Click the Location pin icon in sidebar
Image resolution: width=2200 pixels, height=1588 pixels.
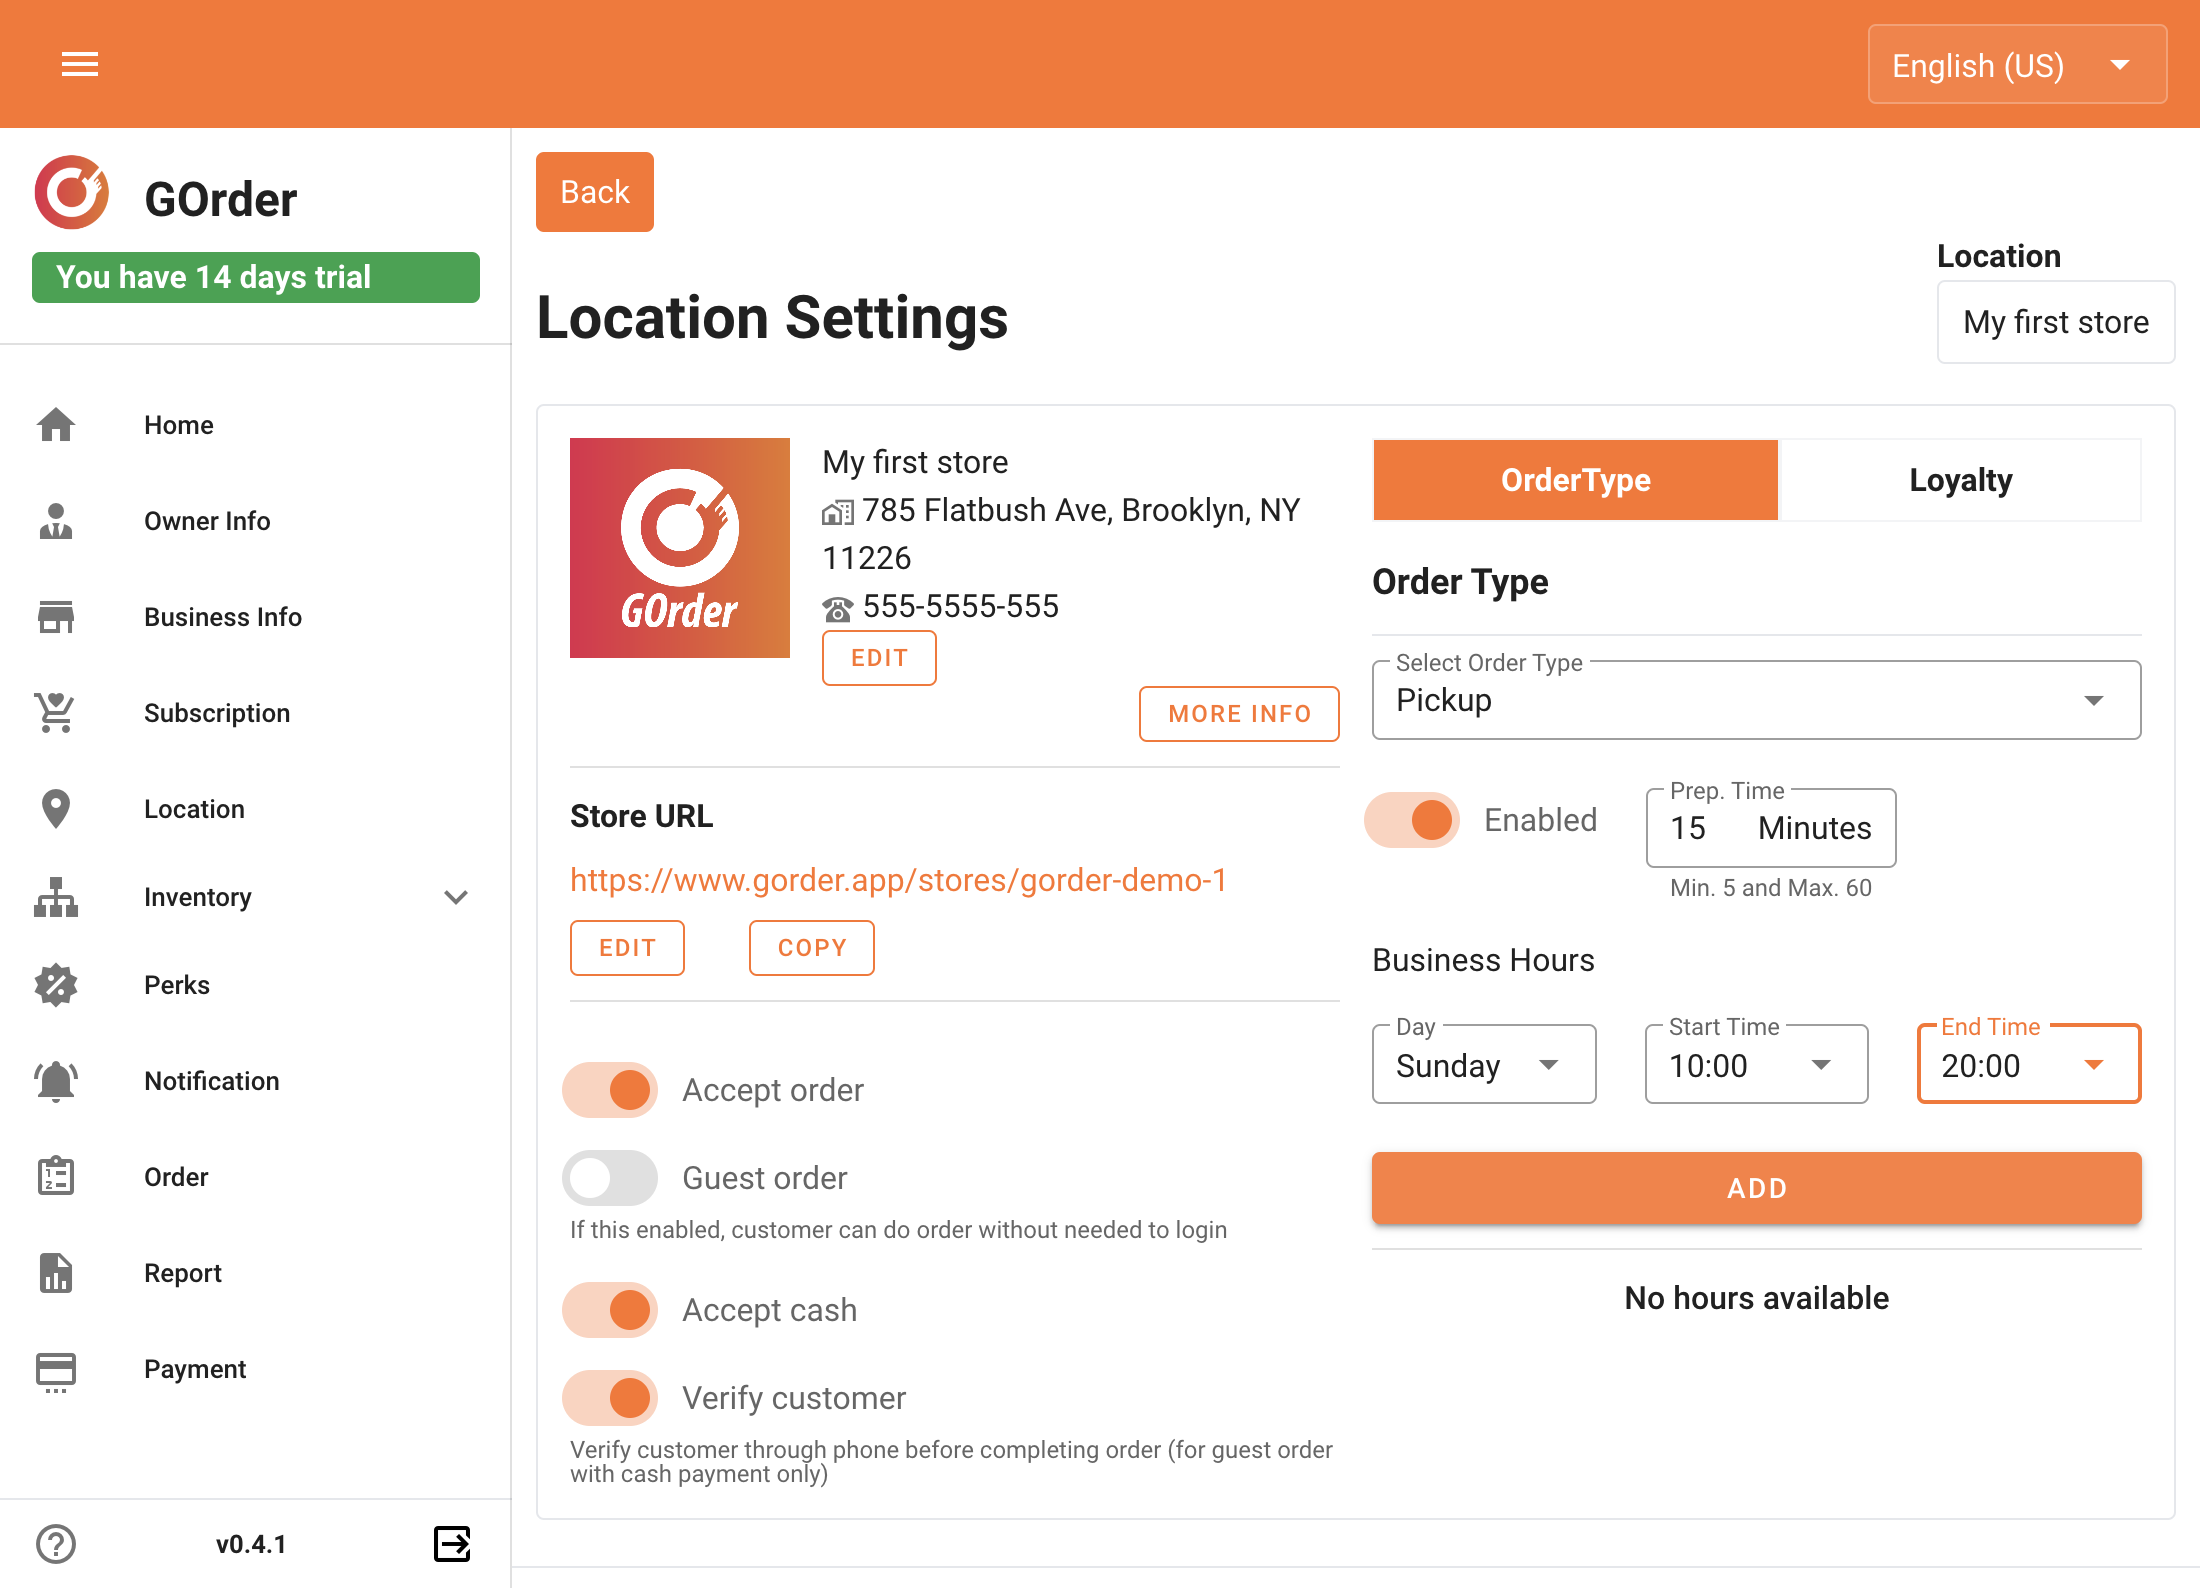pyautogui.click(x=56, y=809)
